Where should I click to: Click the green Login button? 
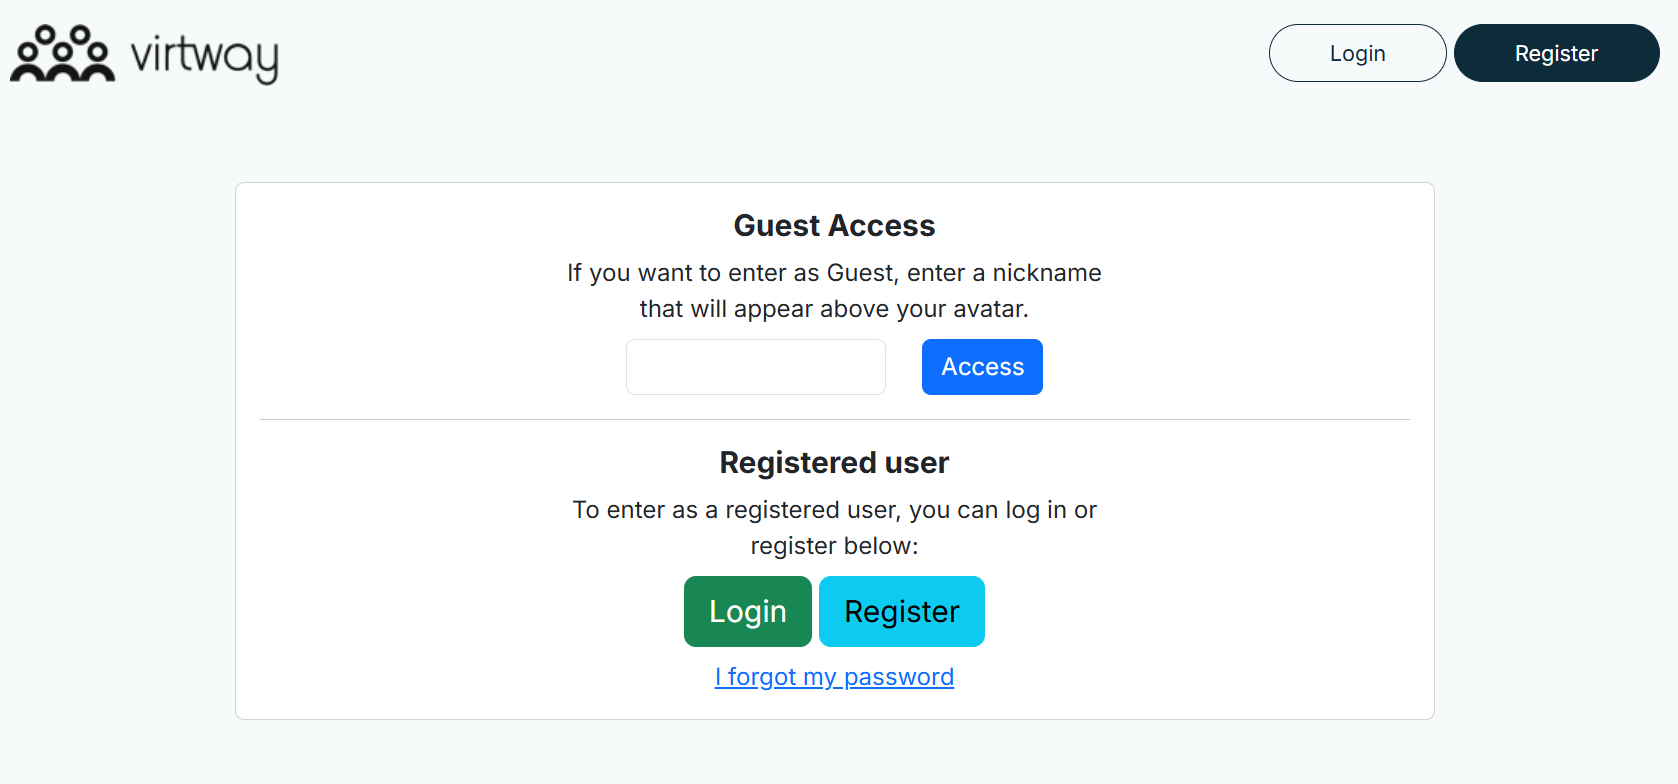click(x=747, y=611)
